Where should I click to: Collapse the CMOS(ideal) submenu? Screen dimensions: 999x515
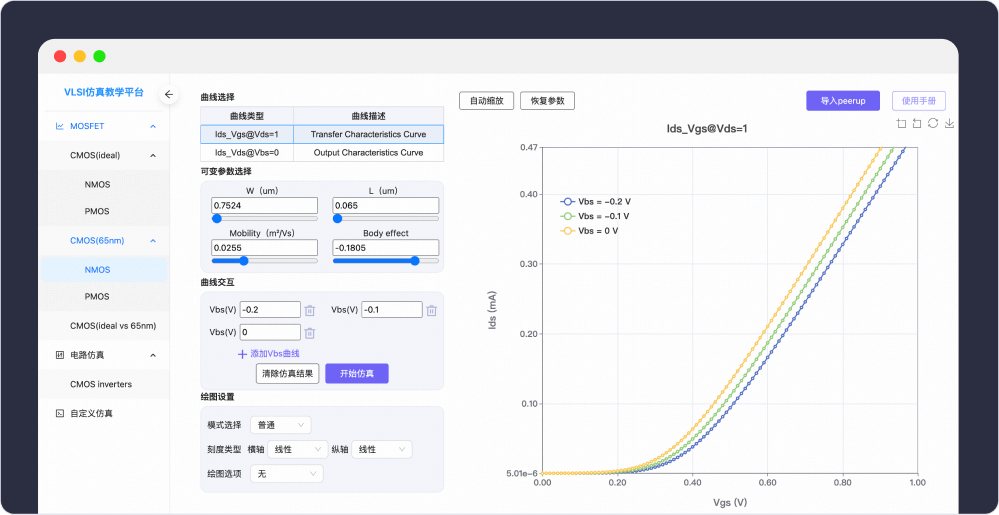point(153,155)
